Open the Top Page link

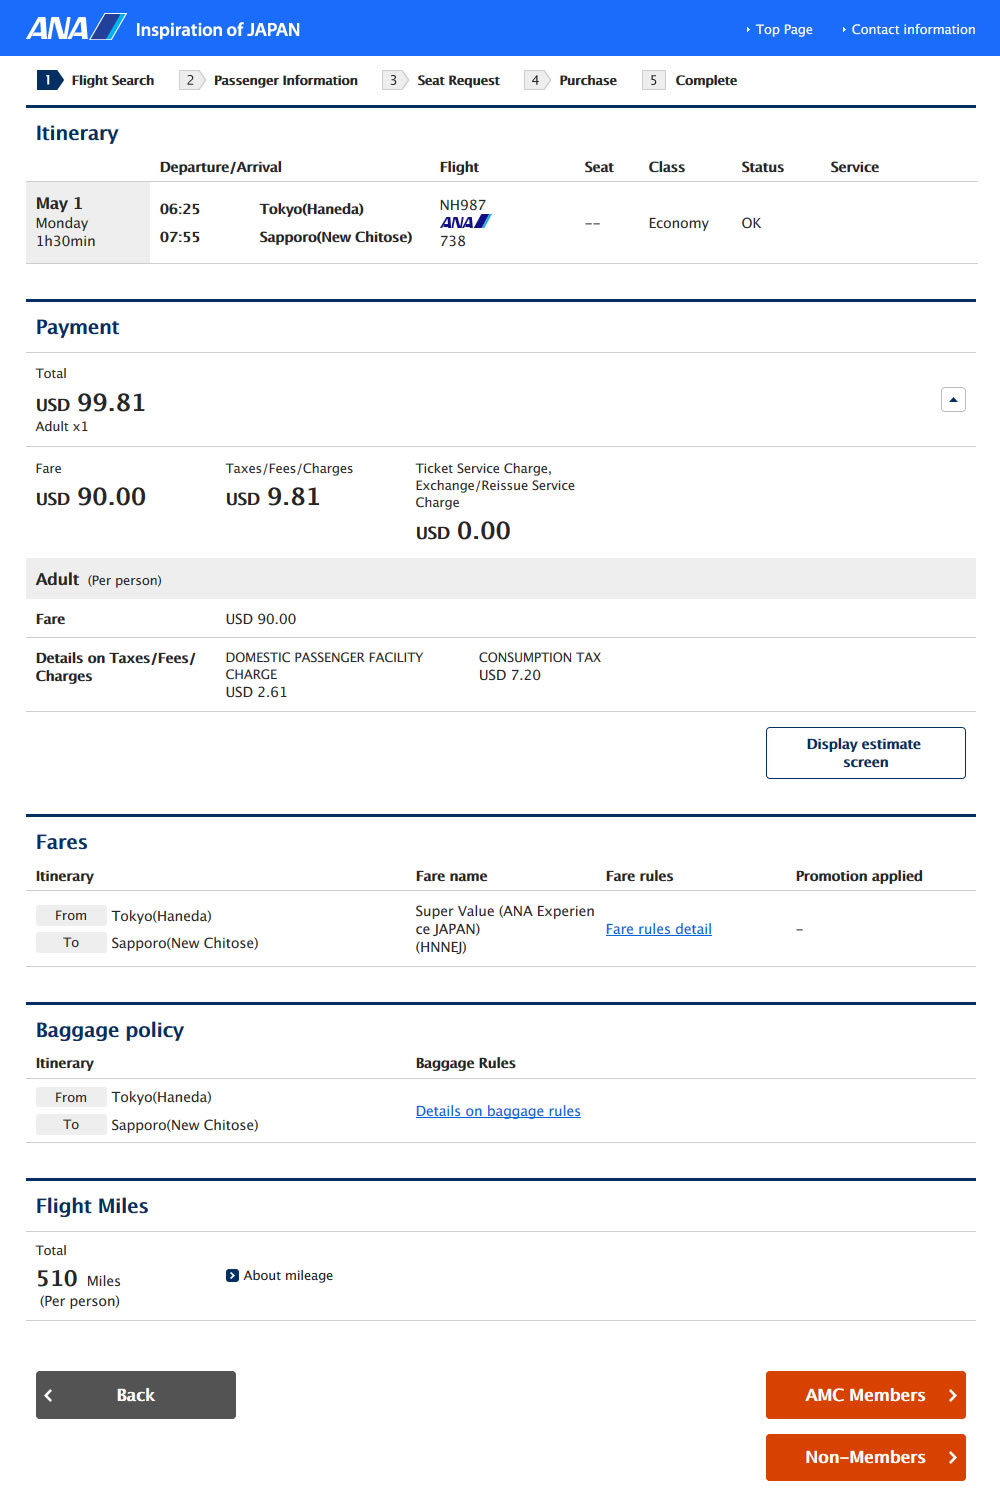click(x=783, y=30)
